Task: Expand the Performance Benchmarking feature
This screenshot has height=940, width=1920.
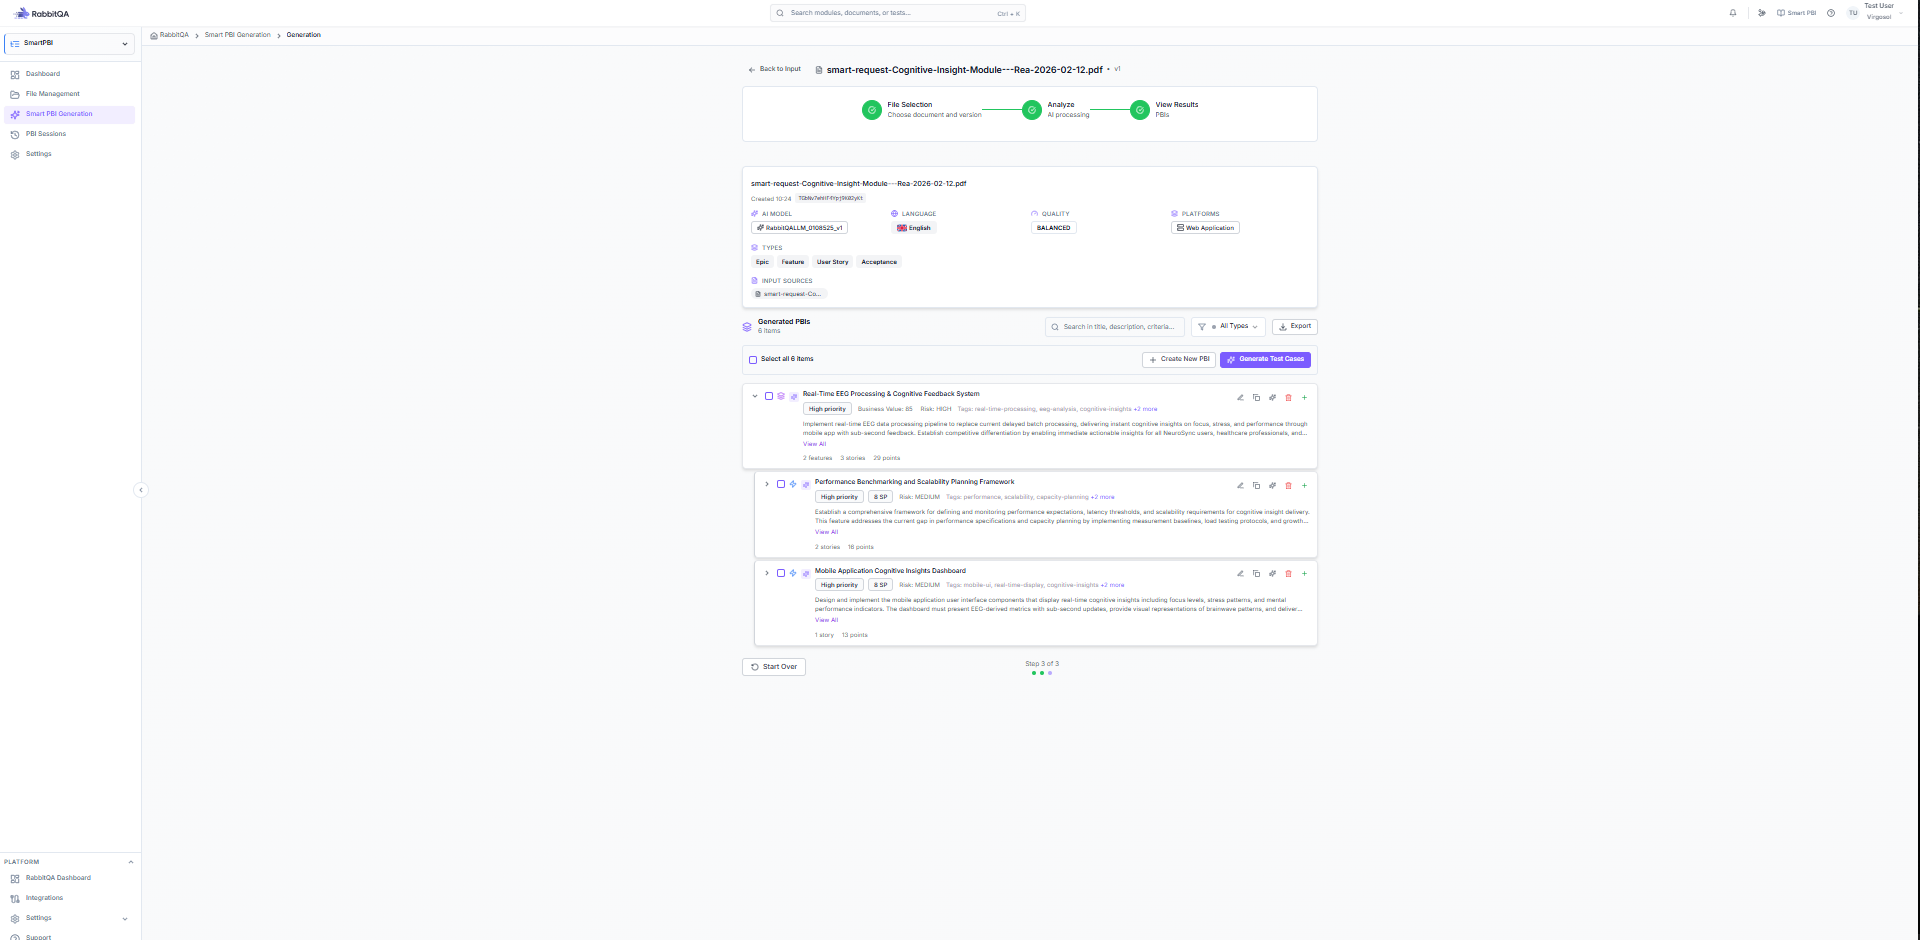Action: coord(767,484)
